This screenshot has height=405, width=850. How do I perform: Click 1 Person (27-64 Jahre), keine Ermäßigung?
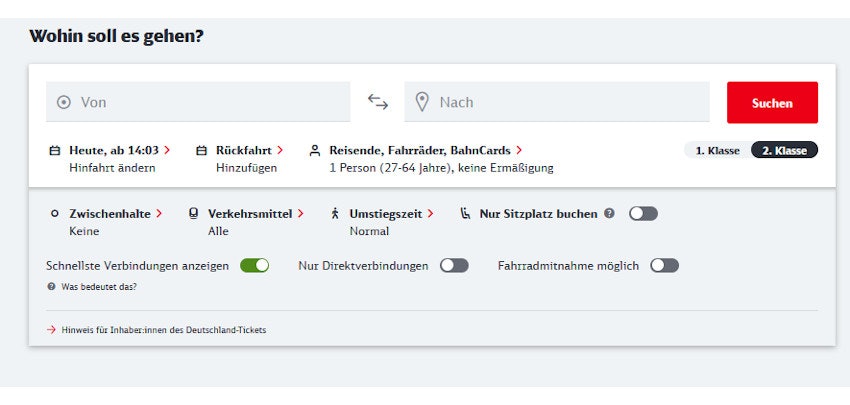(x=441, y=168)
